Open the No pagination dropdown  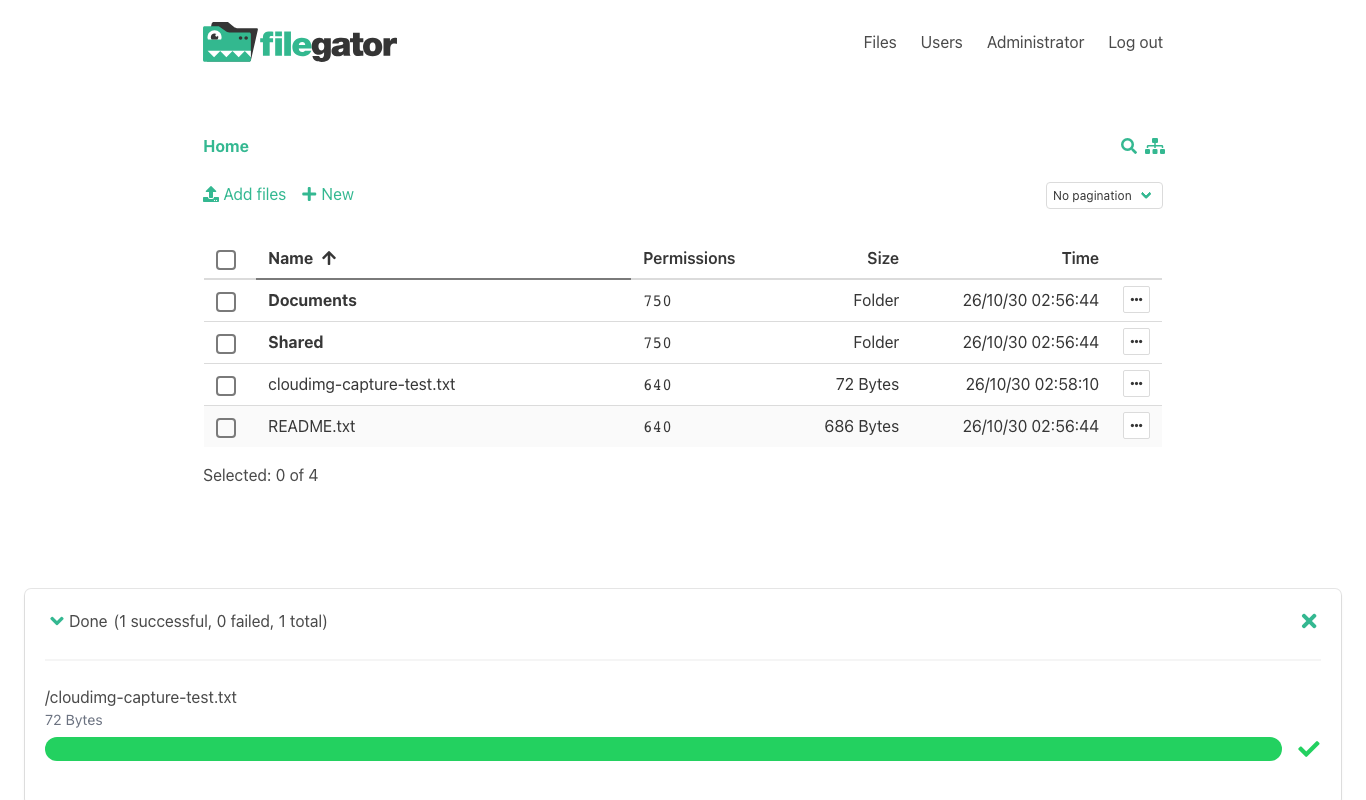tap(1104, 195)
